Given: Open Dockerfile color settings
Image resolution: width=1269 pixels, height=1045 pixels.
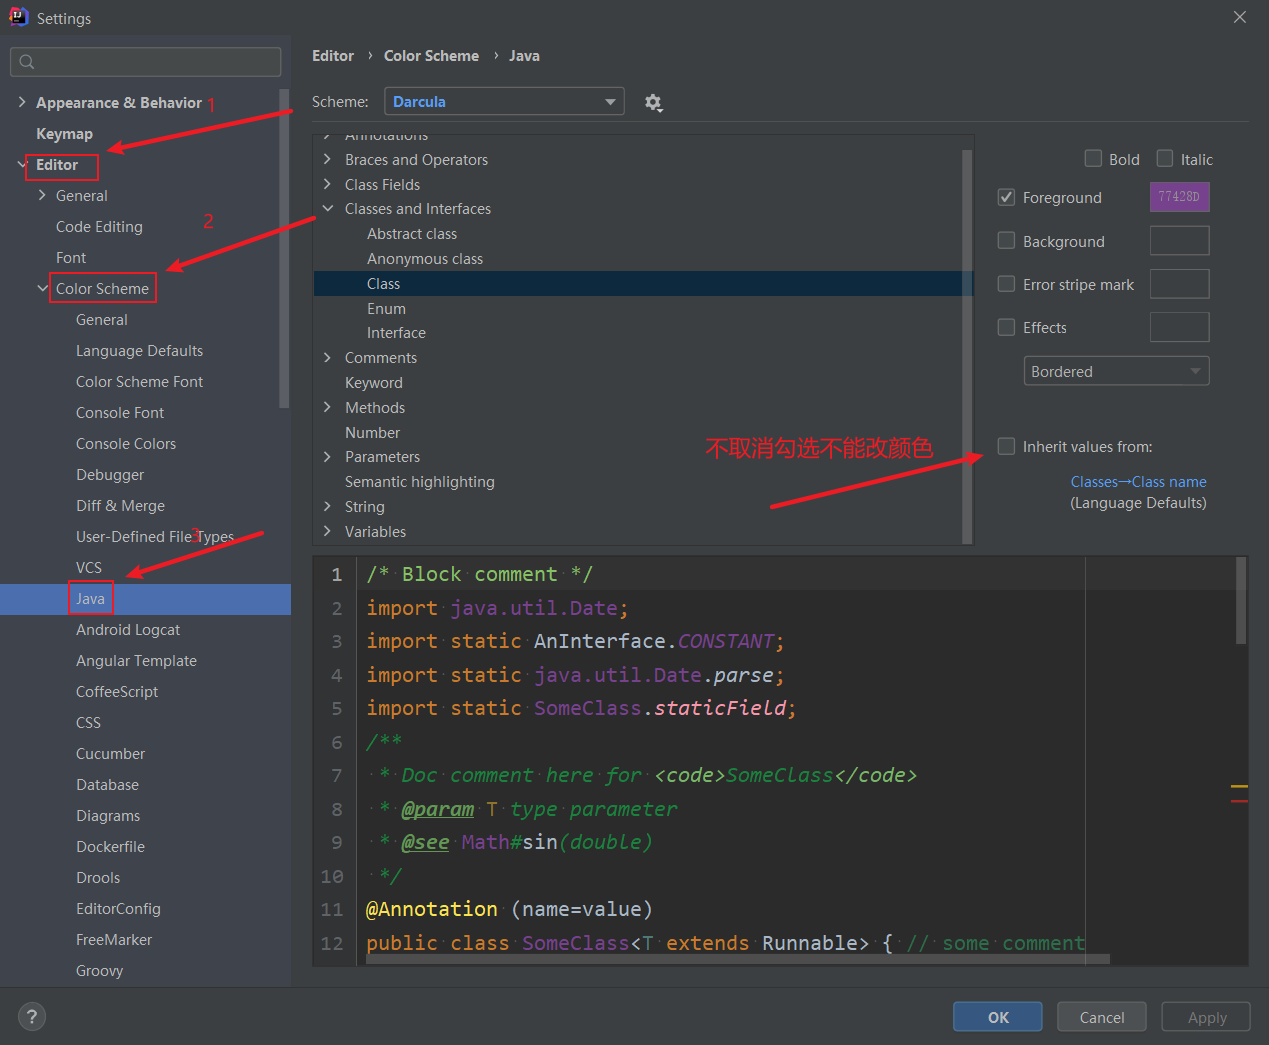Looking at the screenshot, I should point(110,846).
